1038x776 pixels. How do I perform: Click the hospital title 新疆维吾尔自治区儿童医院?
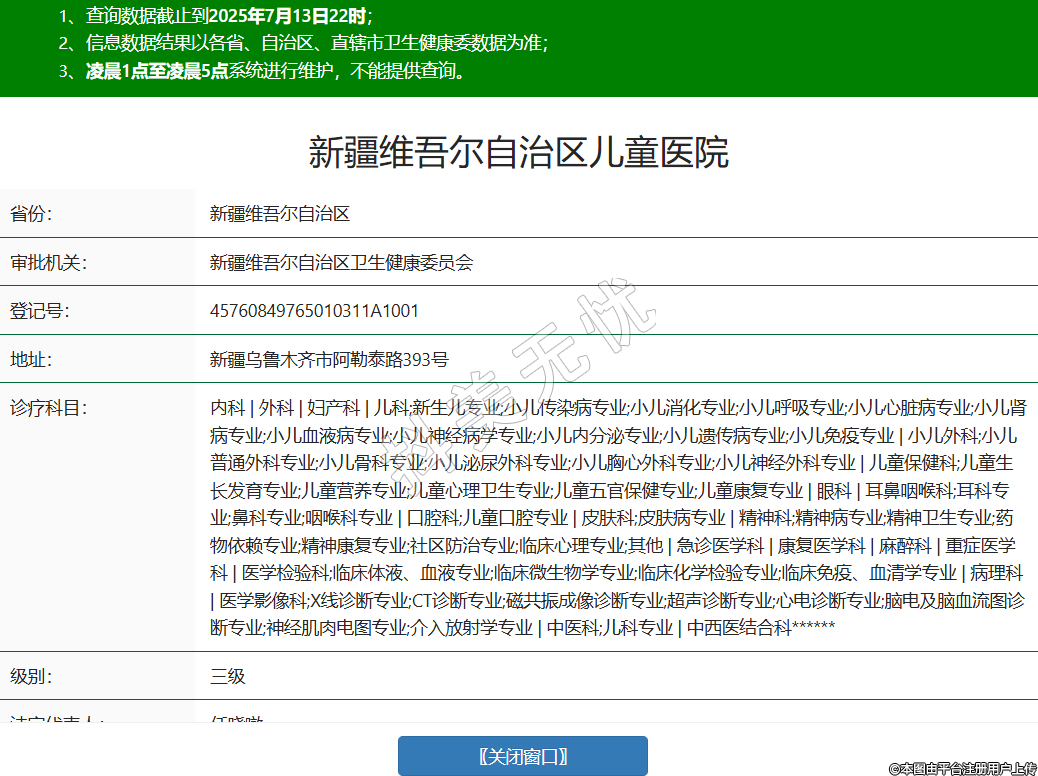pyautogui.click(x=518, y=152)
